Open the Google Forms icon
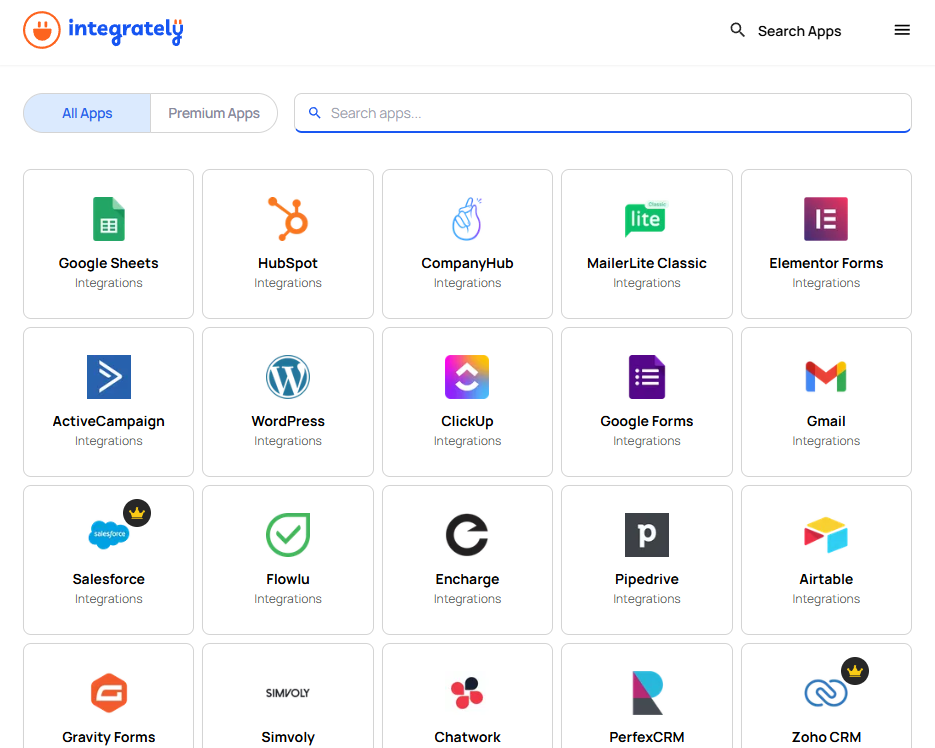Viewport: 935px width, 748px height. click(x=646, y=377)
